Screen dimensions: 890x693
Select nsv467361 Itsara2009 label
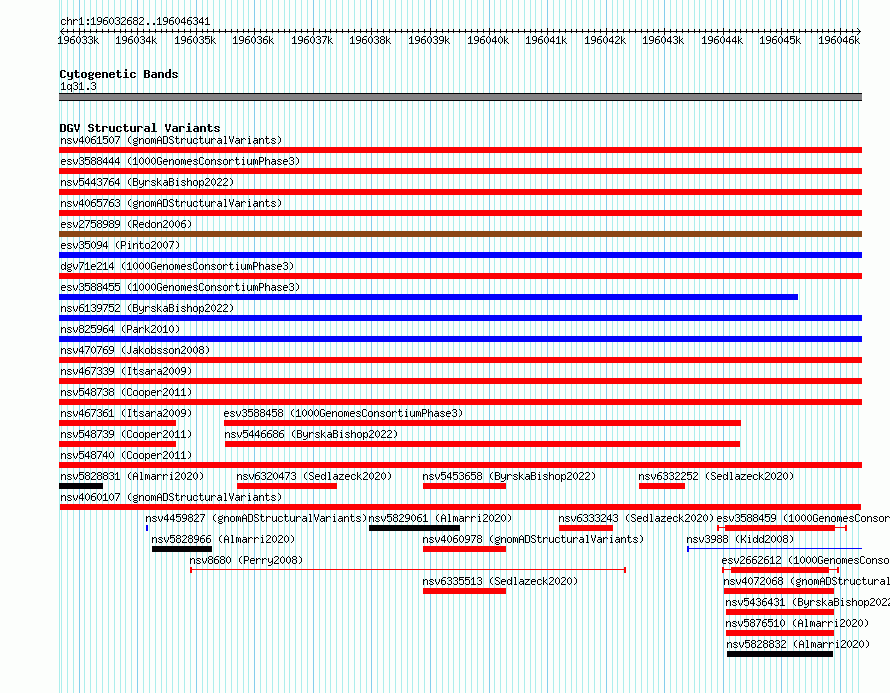pos(126,413)
